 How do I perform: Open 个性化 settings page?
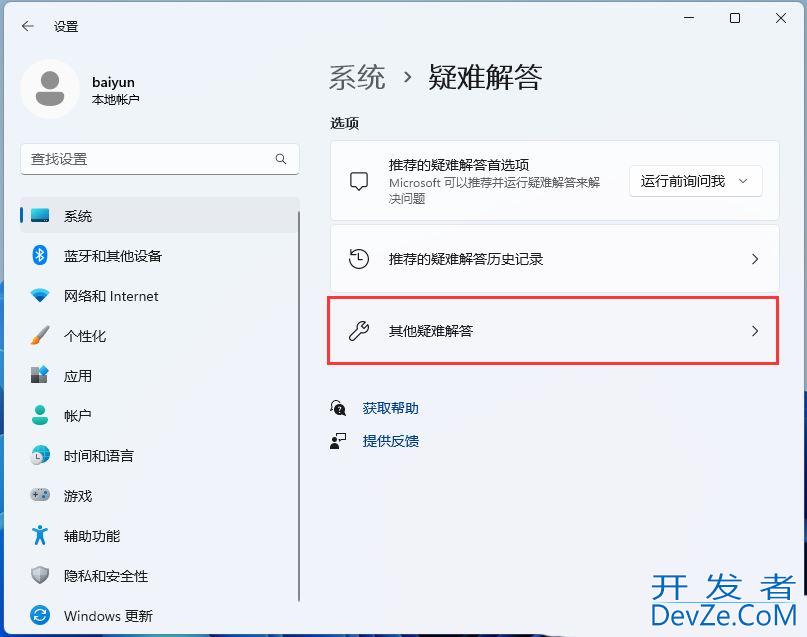(159, 336)
